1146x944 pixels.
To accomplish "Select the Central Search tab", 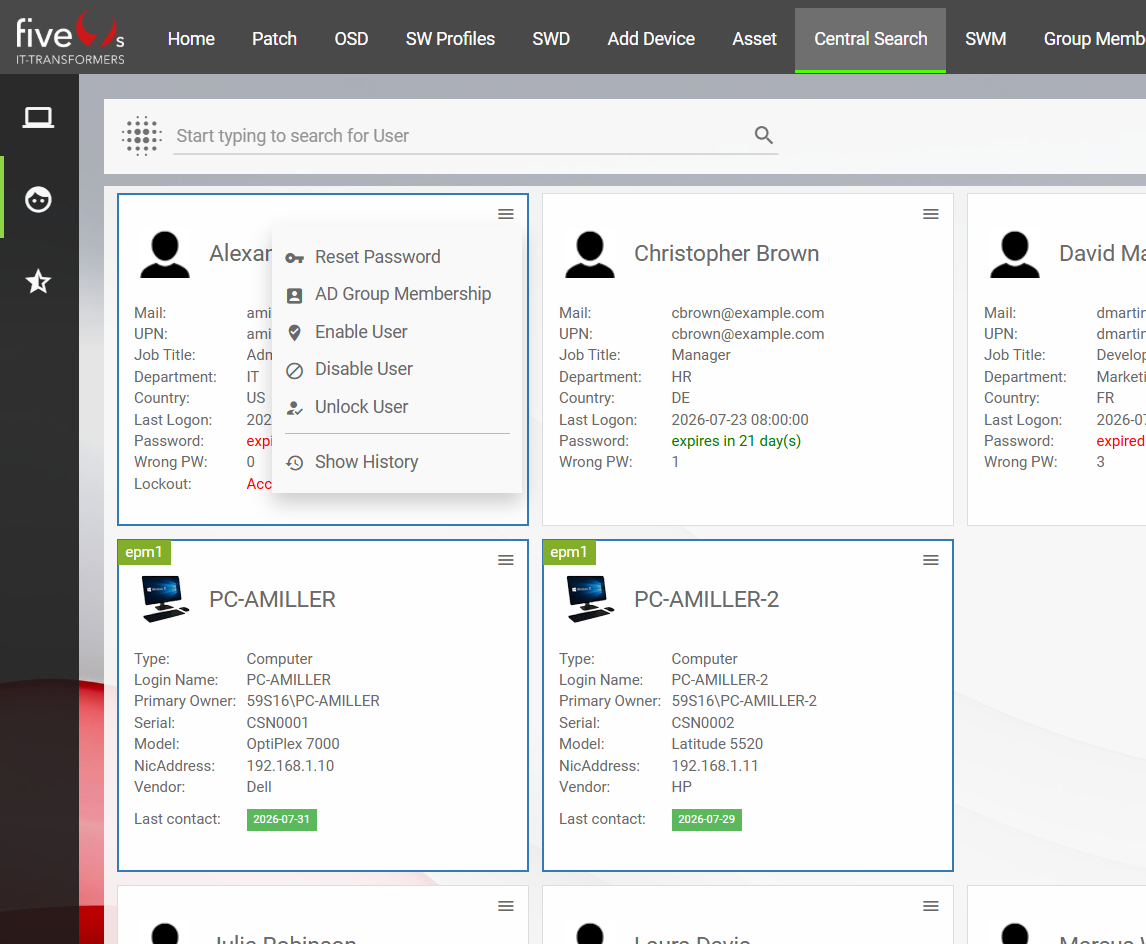I will (x=870, y=39).
